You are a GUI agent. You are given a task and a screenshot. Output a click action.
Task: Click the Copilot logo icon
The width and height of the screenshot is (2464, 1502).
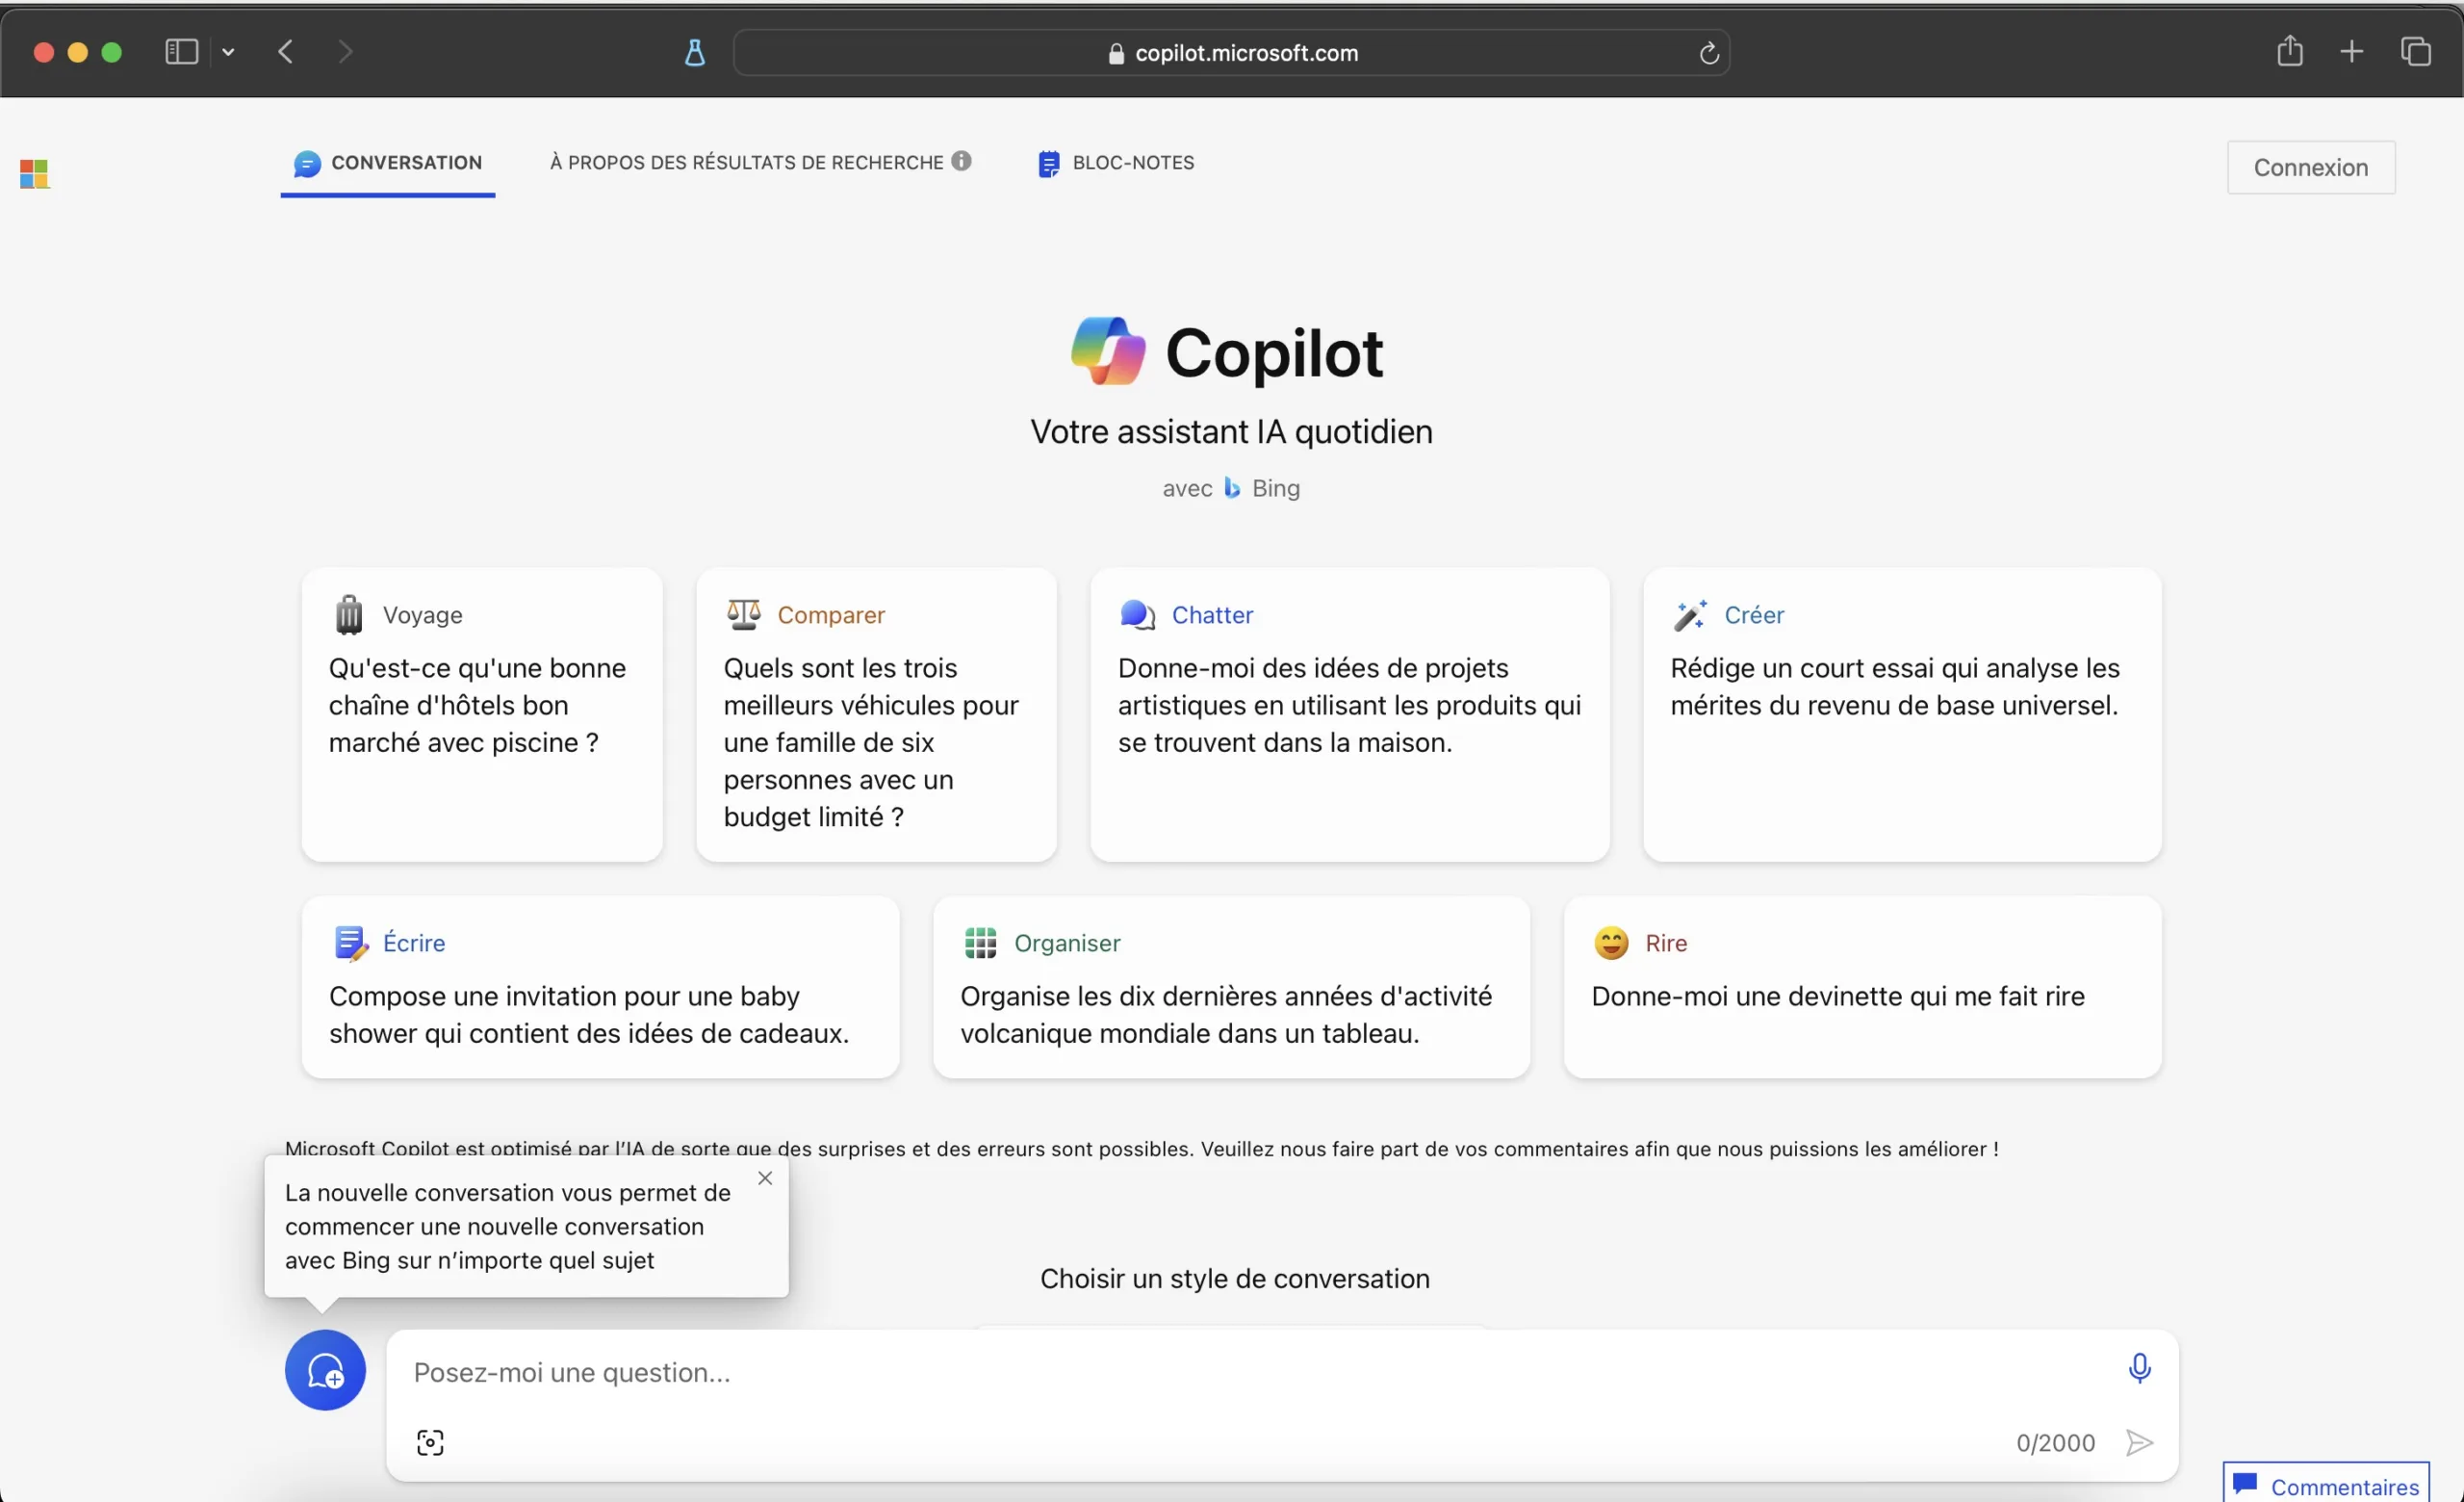tap(1107, 351)
